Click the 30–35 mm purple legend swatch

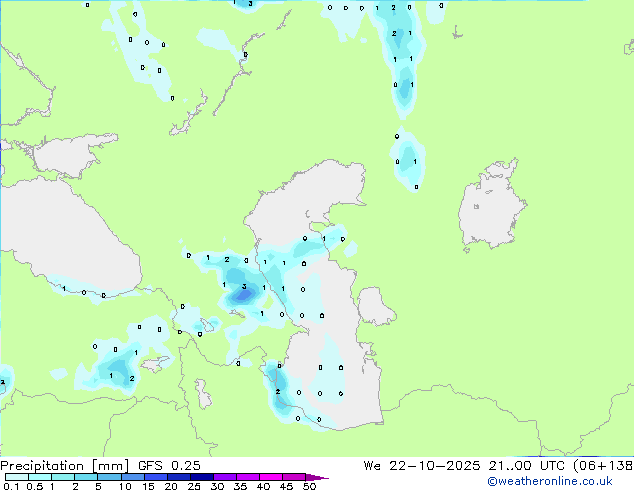click(225, 477)
